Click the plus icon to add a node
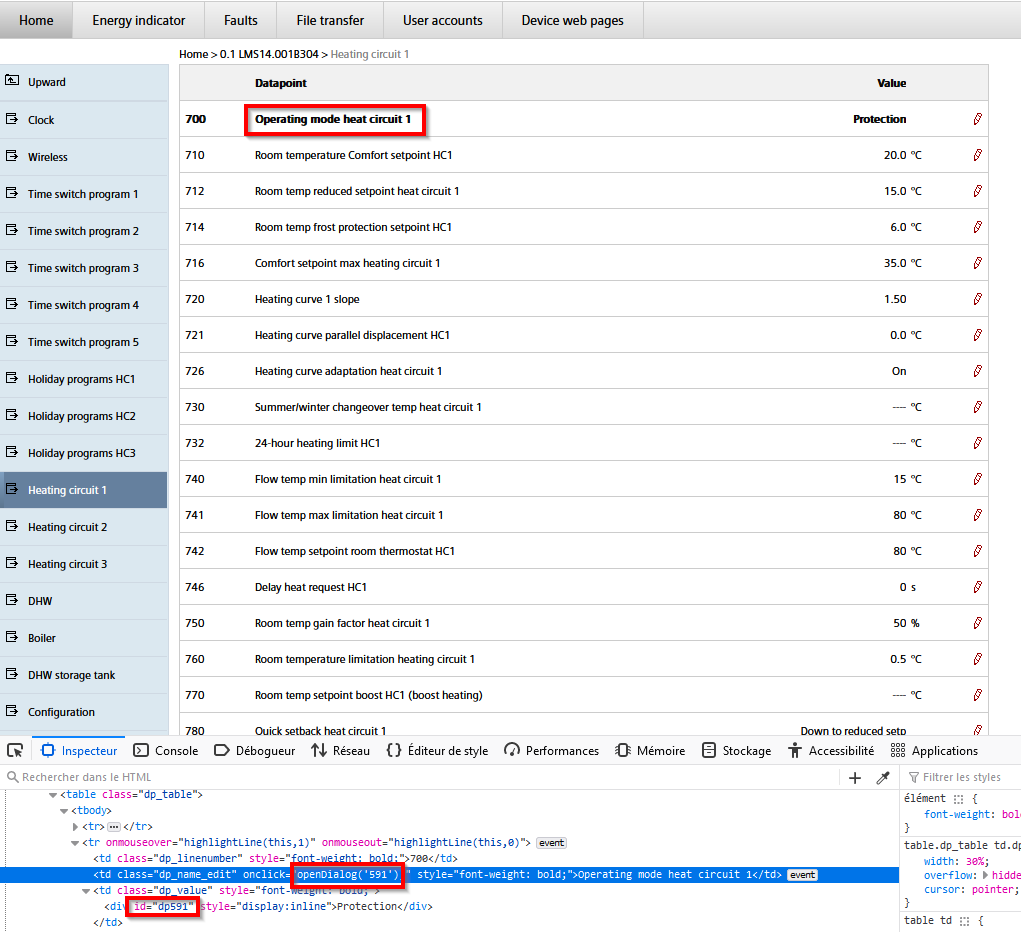Image resolution: width=1021 pixels, height=932 pixels. tap(855, 778)
